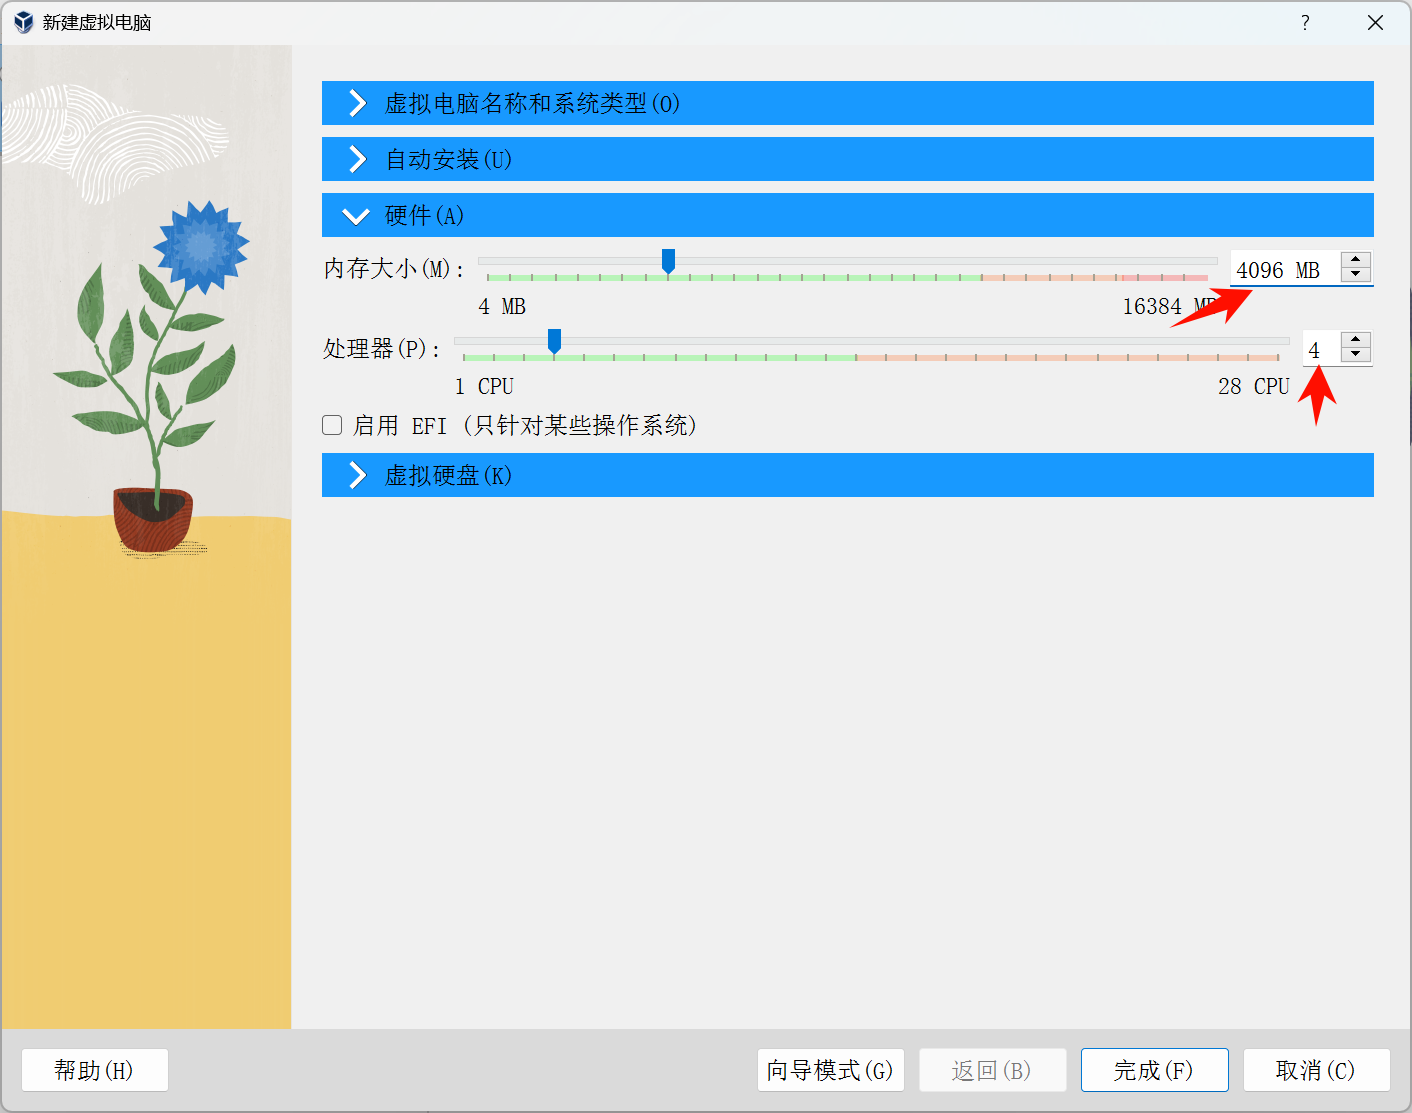
Task: Click the 完成(F) button
Action: 1154,1070
